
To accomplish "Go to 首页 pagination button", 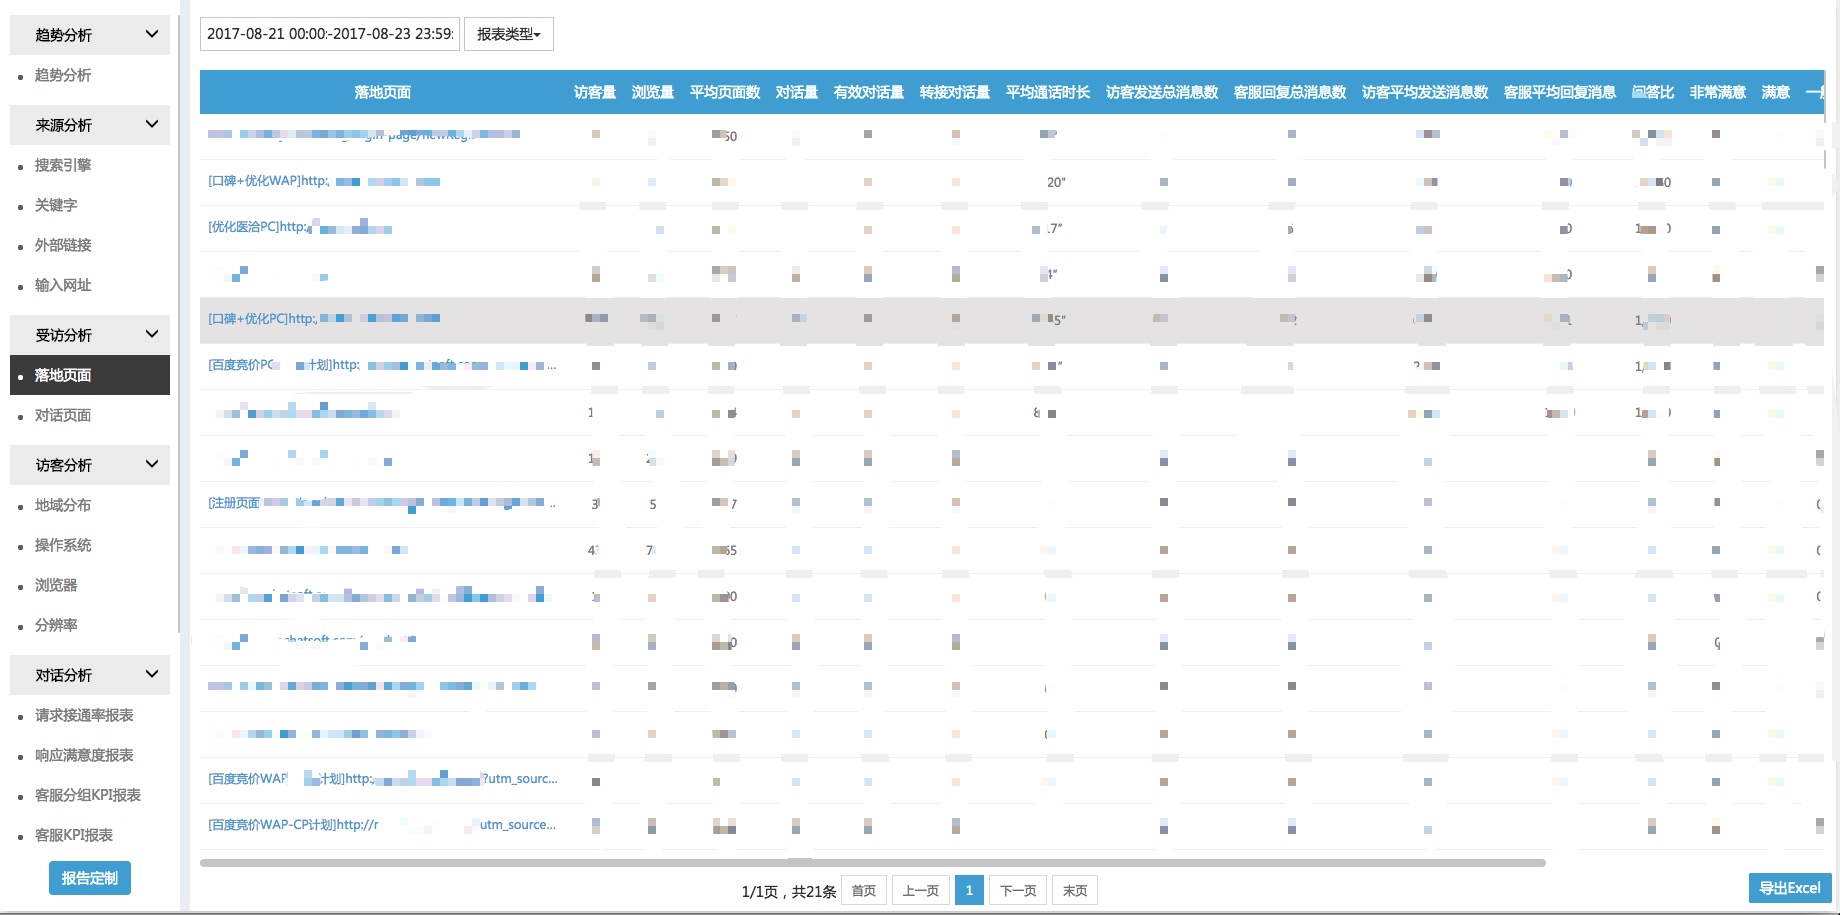I will tap(864, 890).
